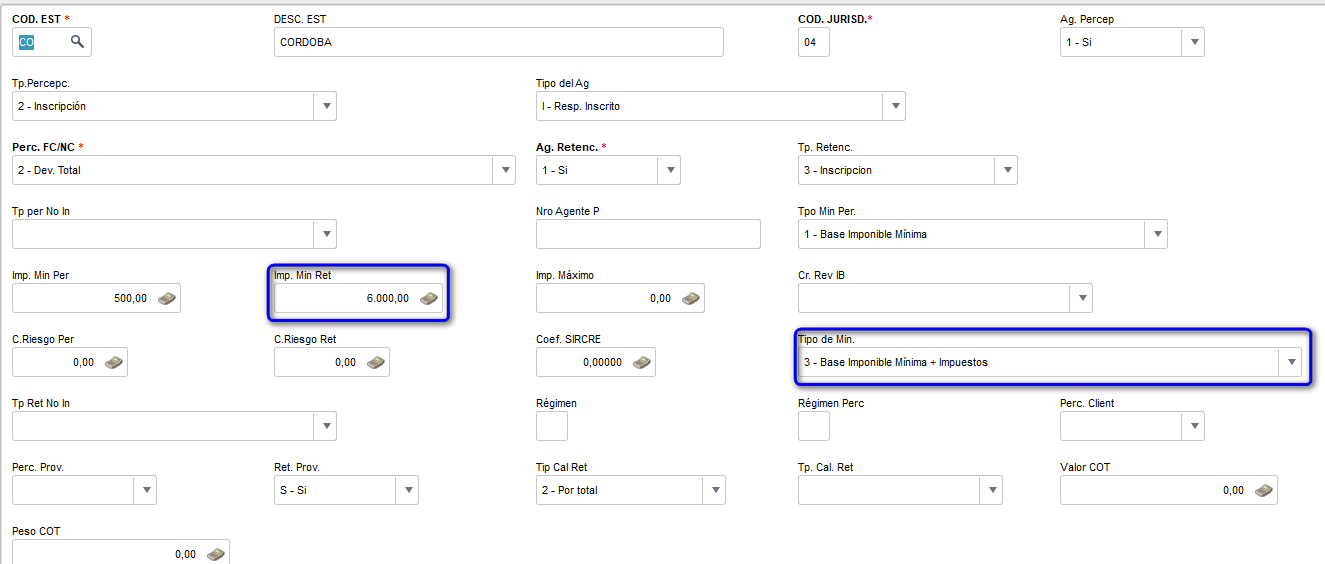Image resolution: width=1325 pixels, height=564 pixels.
Task: Expand the Tipo de Mín. dropdown
Action: 1291,362
